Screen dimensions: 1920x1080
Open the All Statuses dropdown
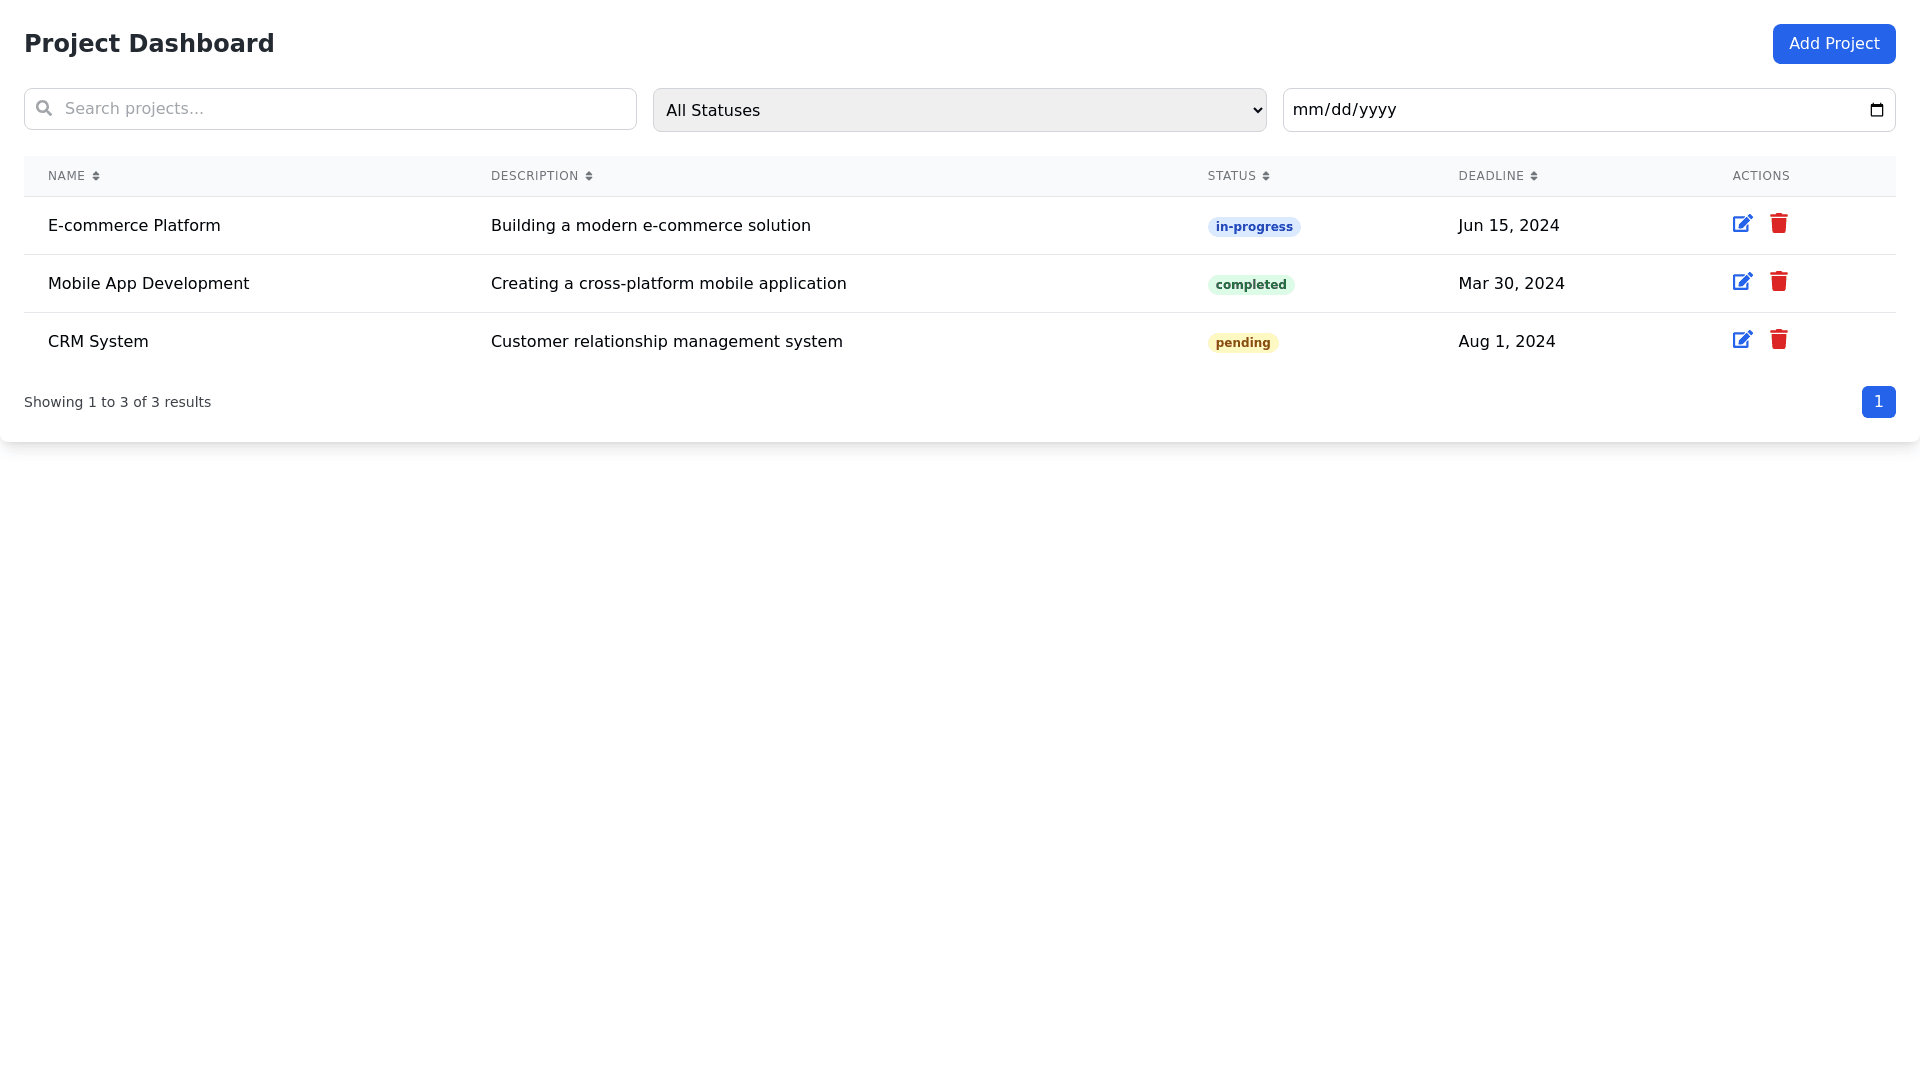tap(959, 110)
